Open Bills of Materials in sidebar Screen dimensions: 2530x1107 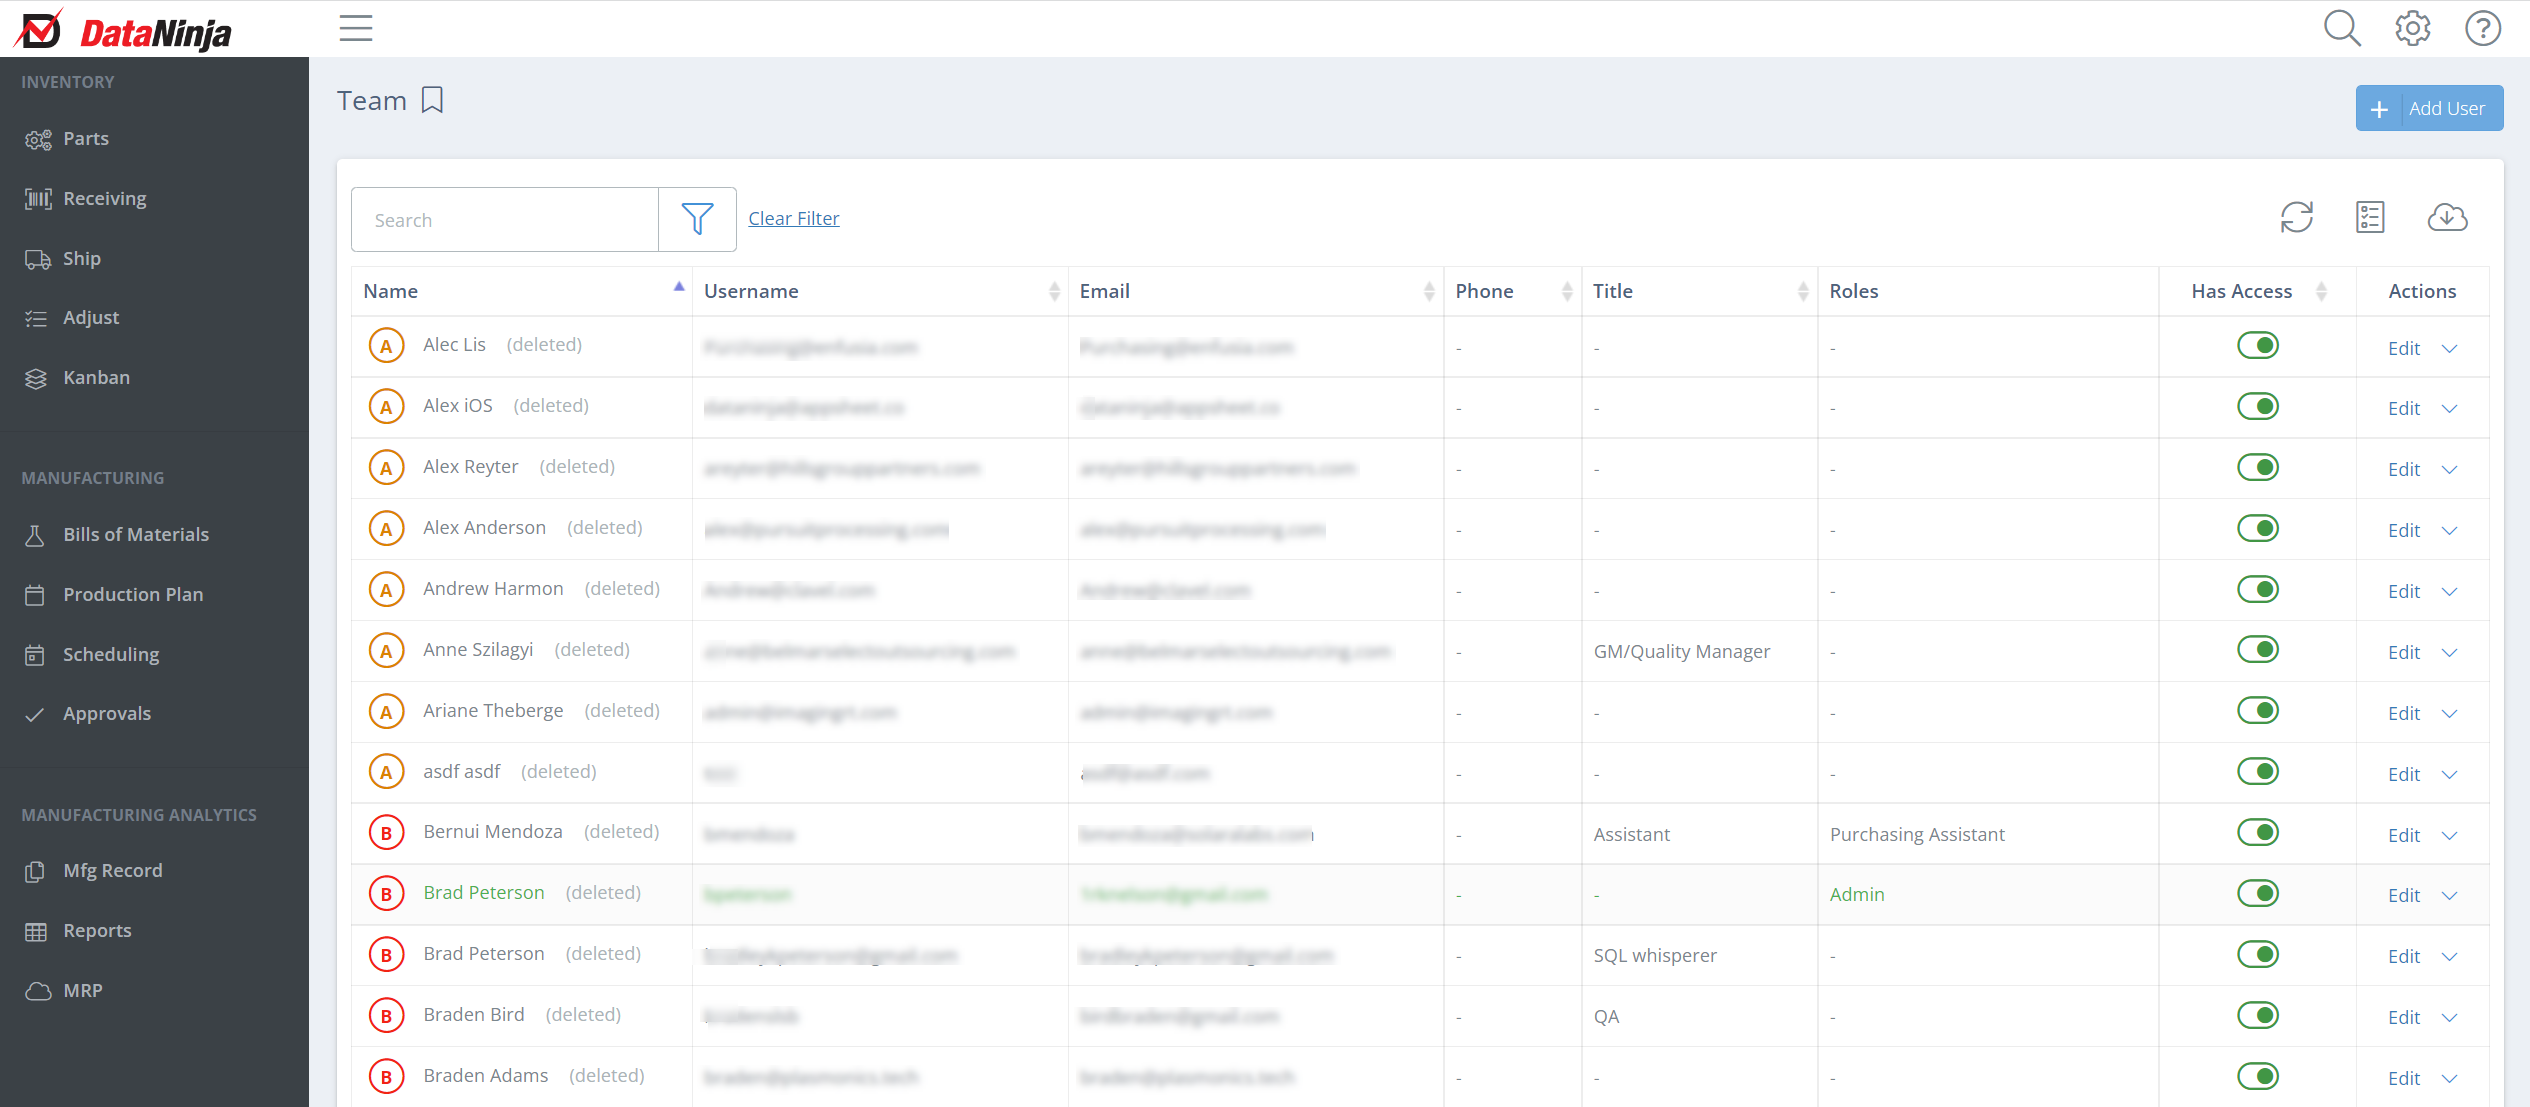(136, 534)
